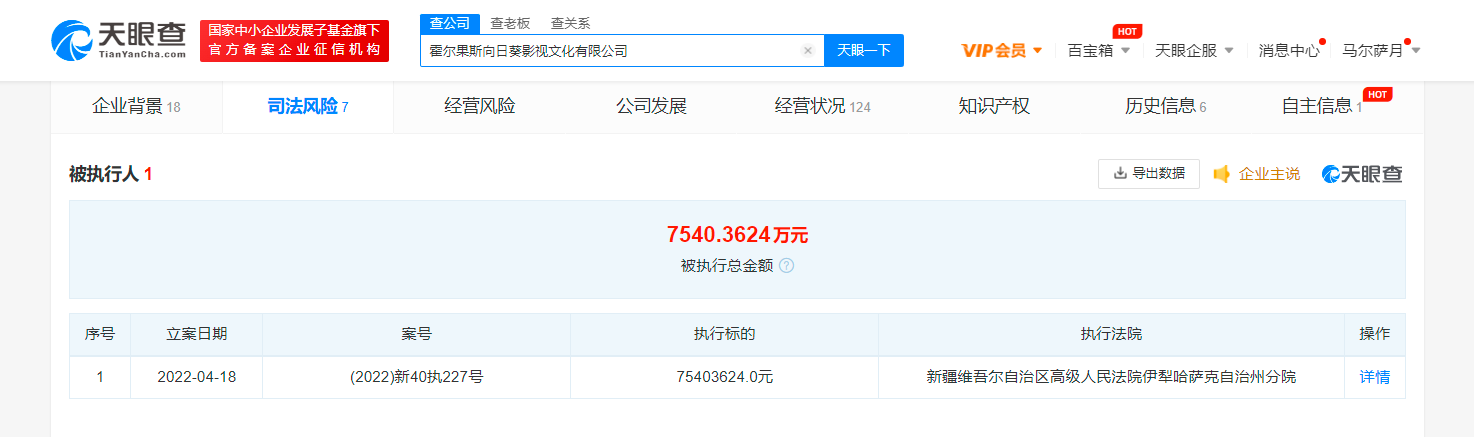
Task: Switch to 查关系 search tab
Action: coord(570,23)
